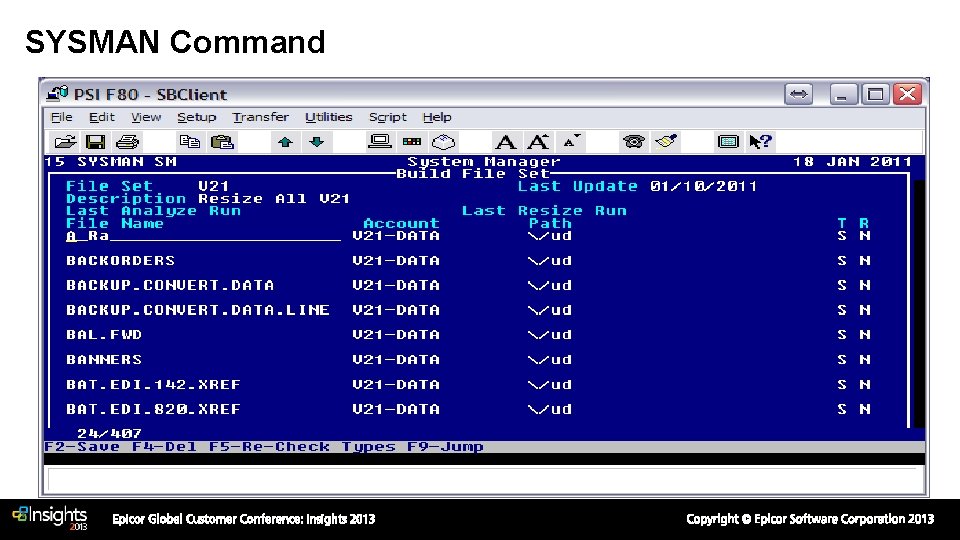Screen dimensions: 960x540
Task: Open the Setup menu
Action: coord(197,117)
